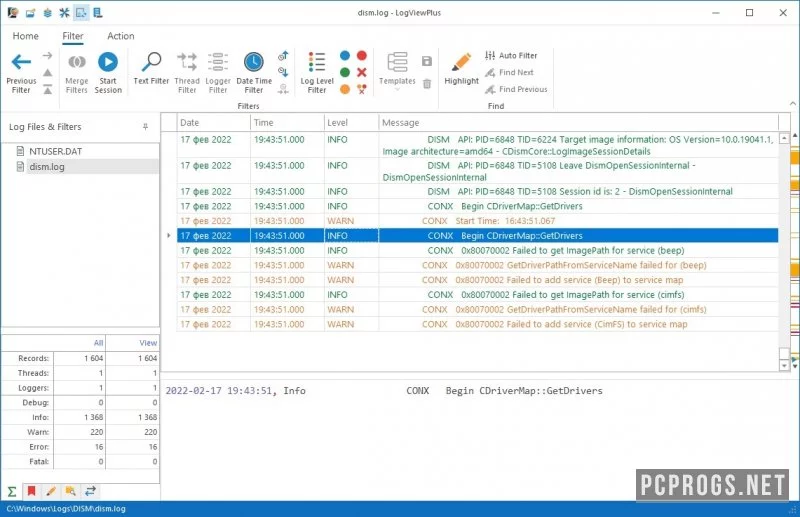
Task: Sort by the Level column header
Action: pos(352,122)
